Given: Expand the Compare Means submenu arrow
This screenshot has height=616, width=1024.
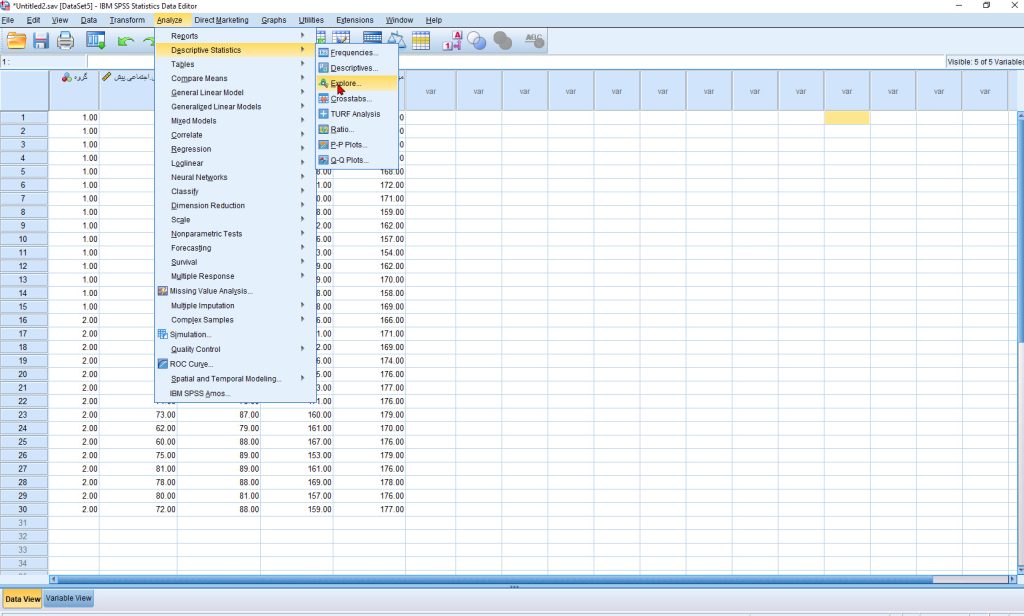Looking at the screenshot, I should coord(302,78).
